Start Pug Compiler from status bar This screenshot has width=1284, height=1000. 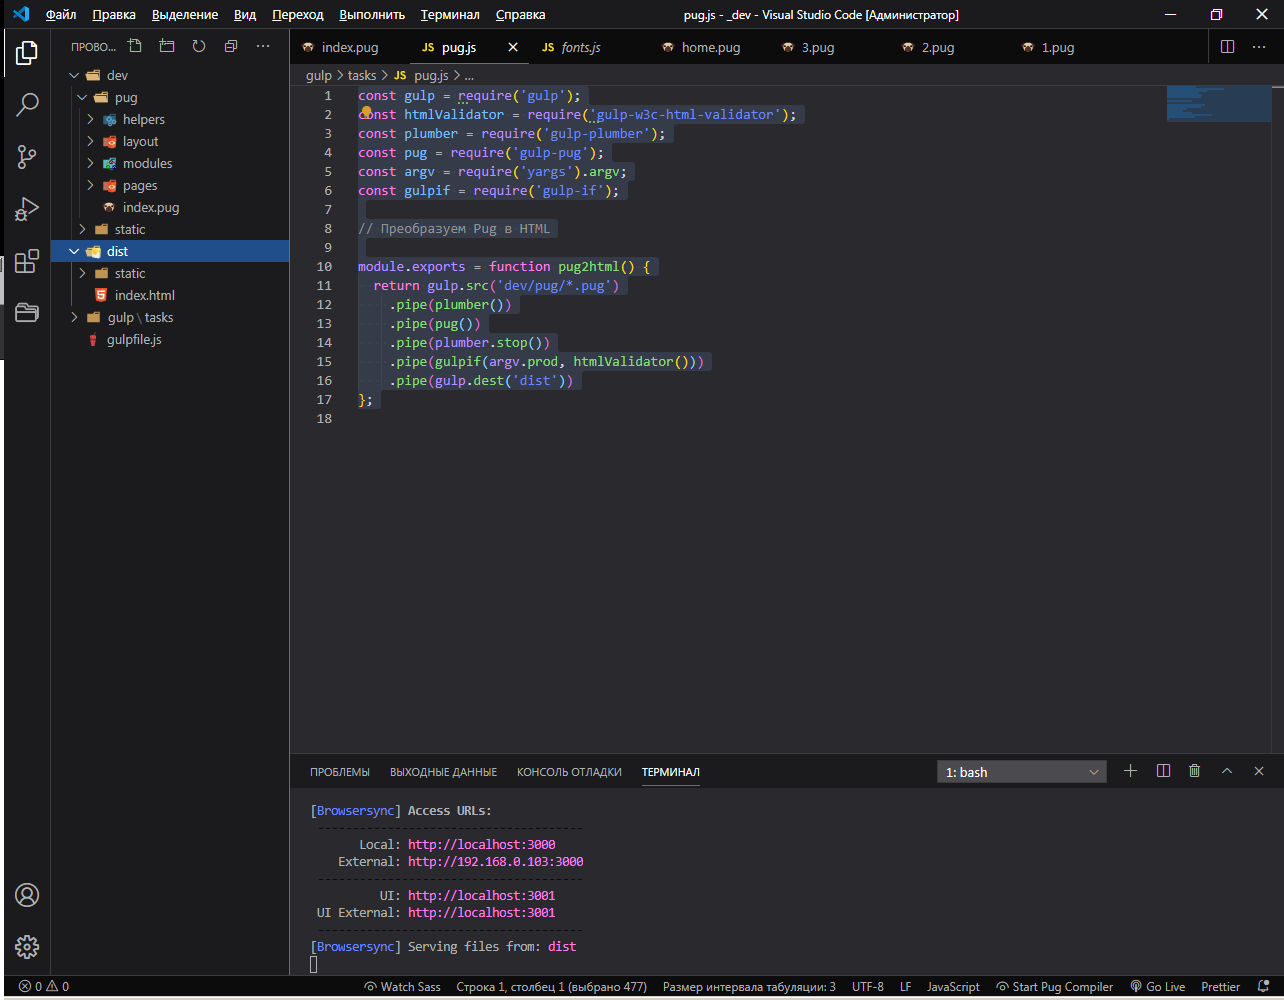coord(1054,987)
